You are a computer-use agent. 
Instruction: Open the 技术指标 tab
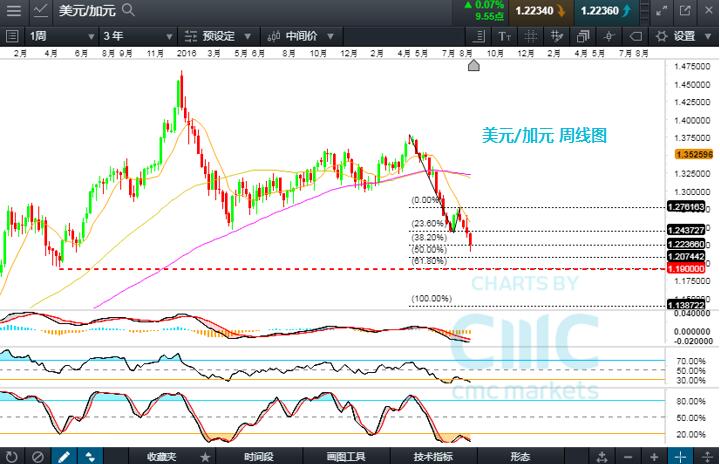tap(434, 456)
